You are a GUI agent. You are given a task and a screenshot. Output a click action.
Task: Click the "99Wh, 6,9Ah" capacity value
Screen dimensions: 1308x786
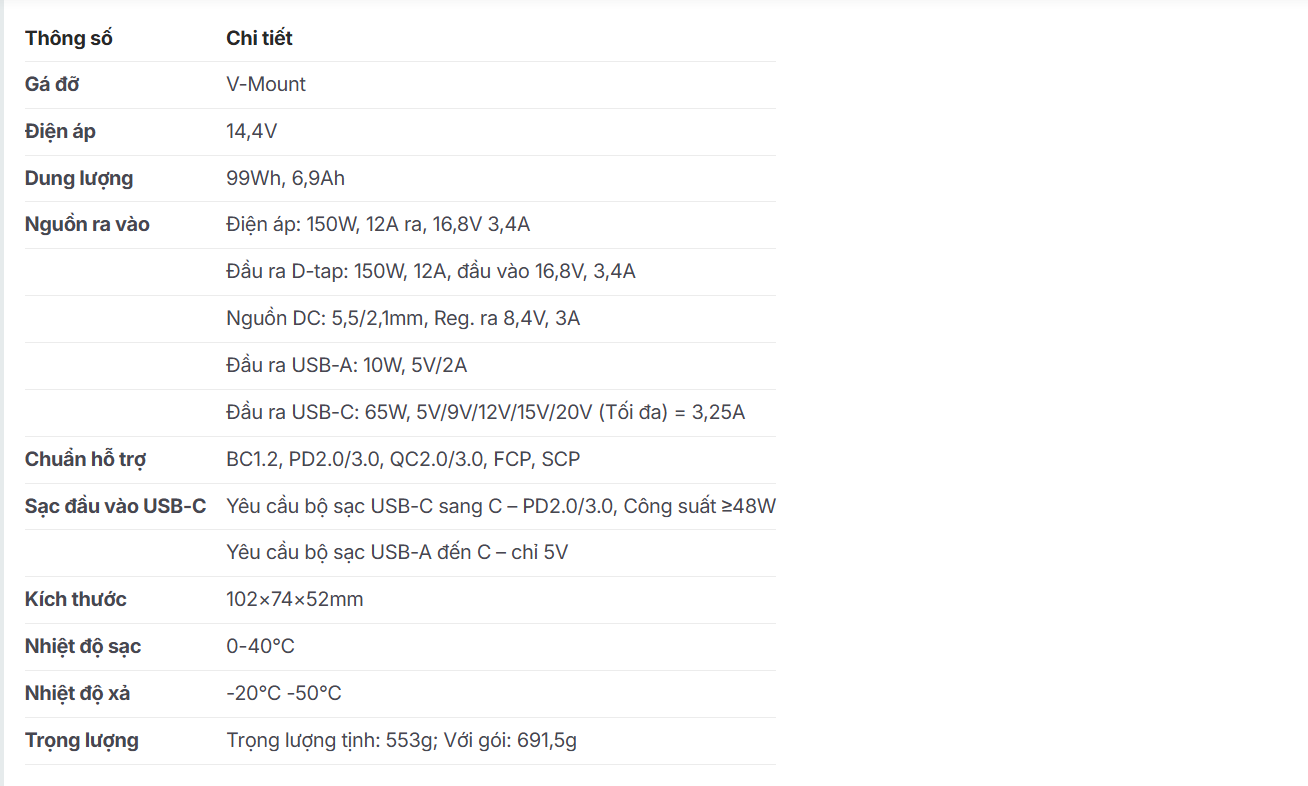click(x=285, y=178)
